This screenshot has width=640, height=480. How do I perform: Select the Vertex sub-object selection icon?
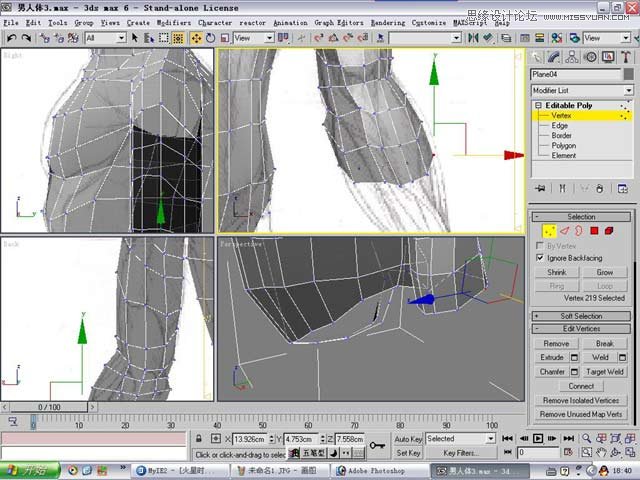548,231
